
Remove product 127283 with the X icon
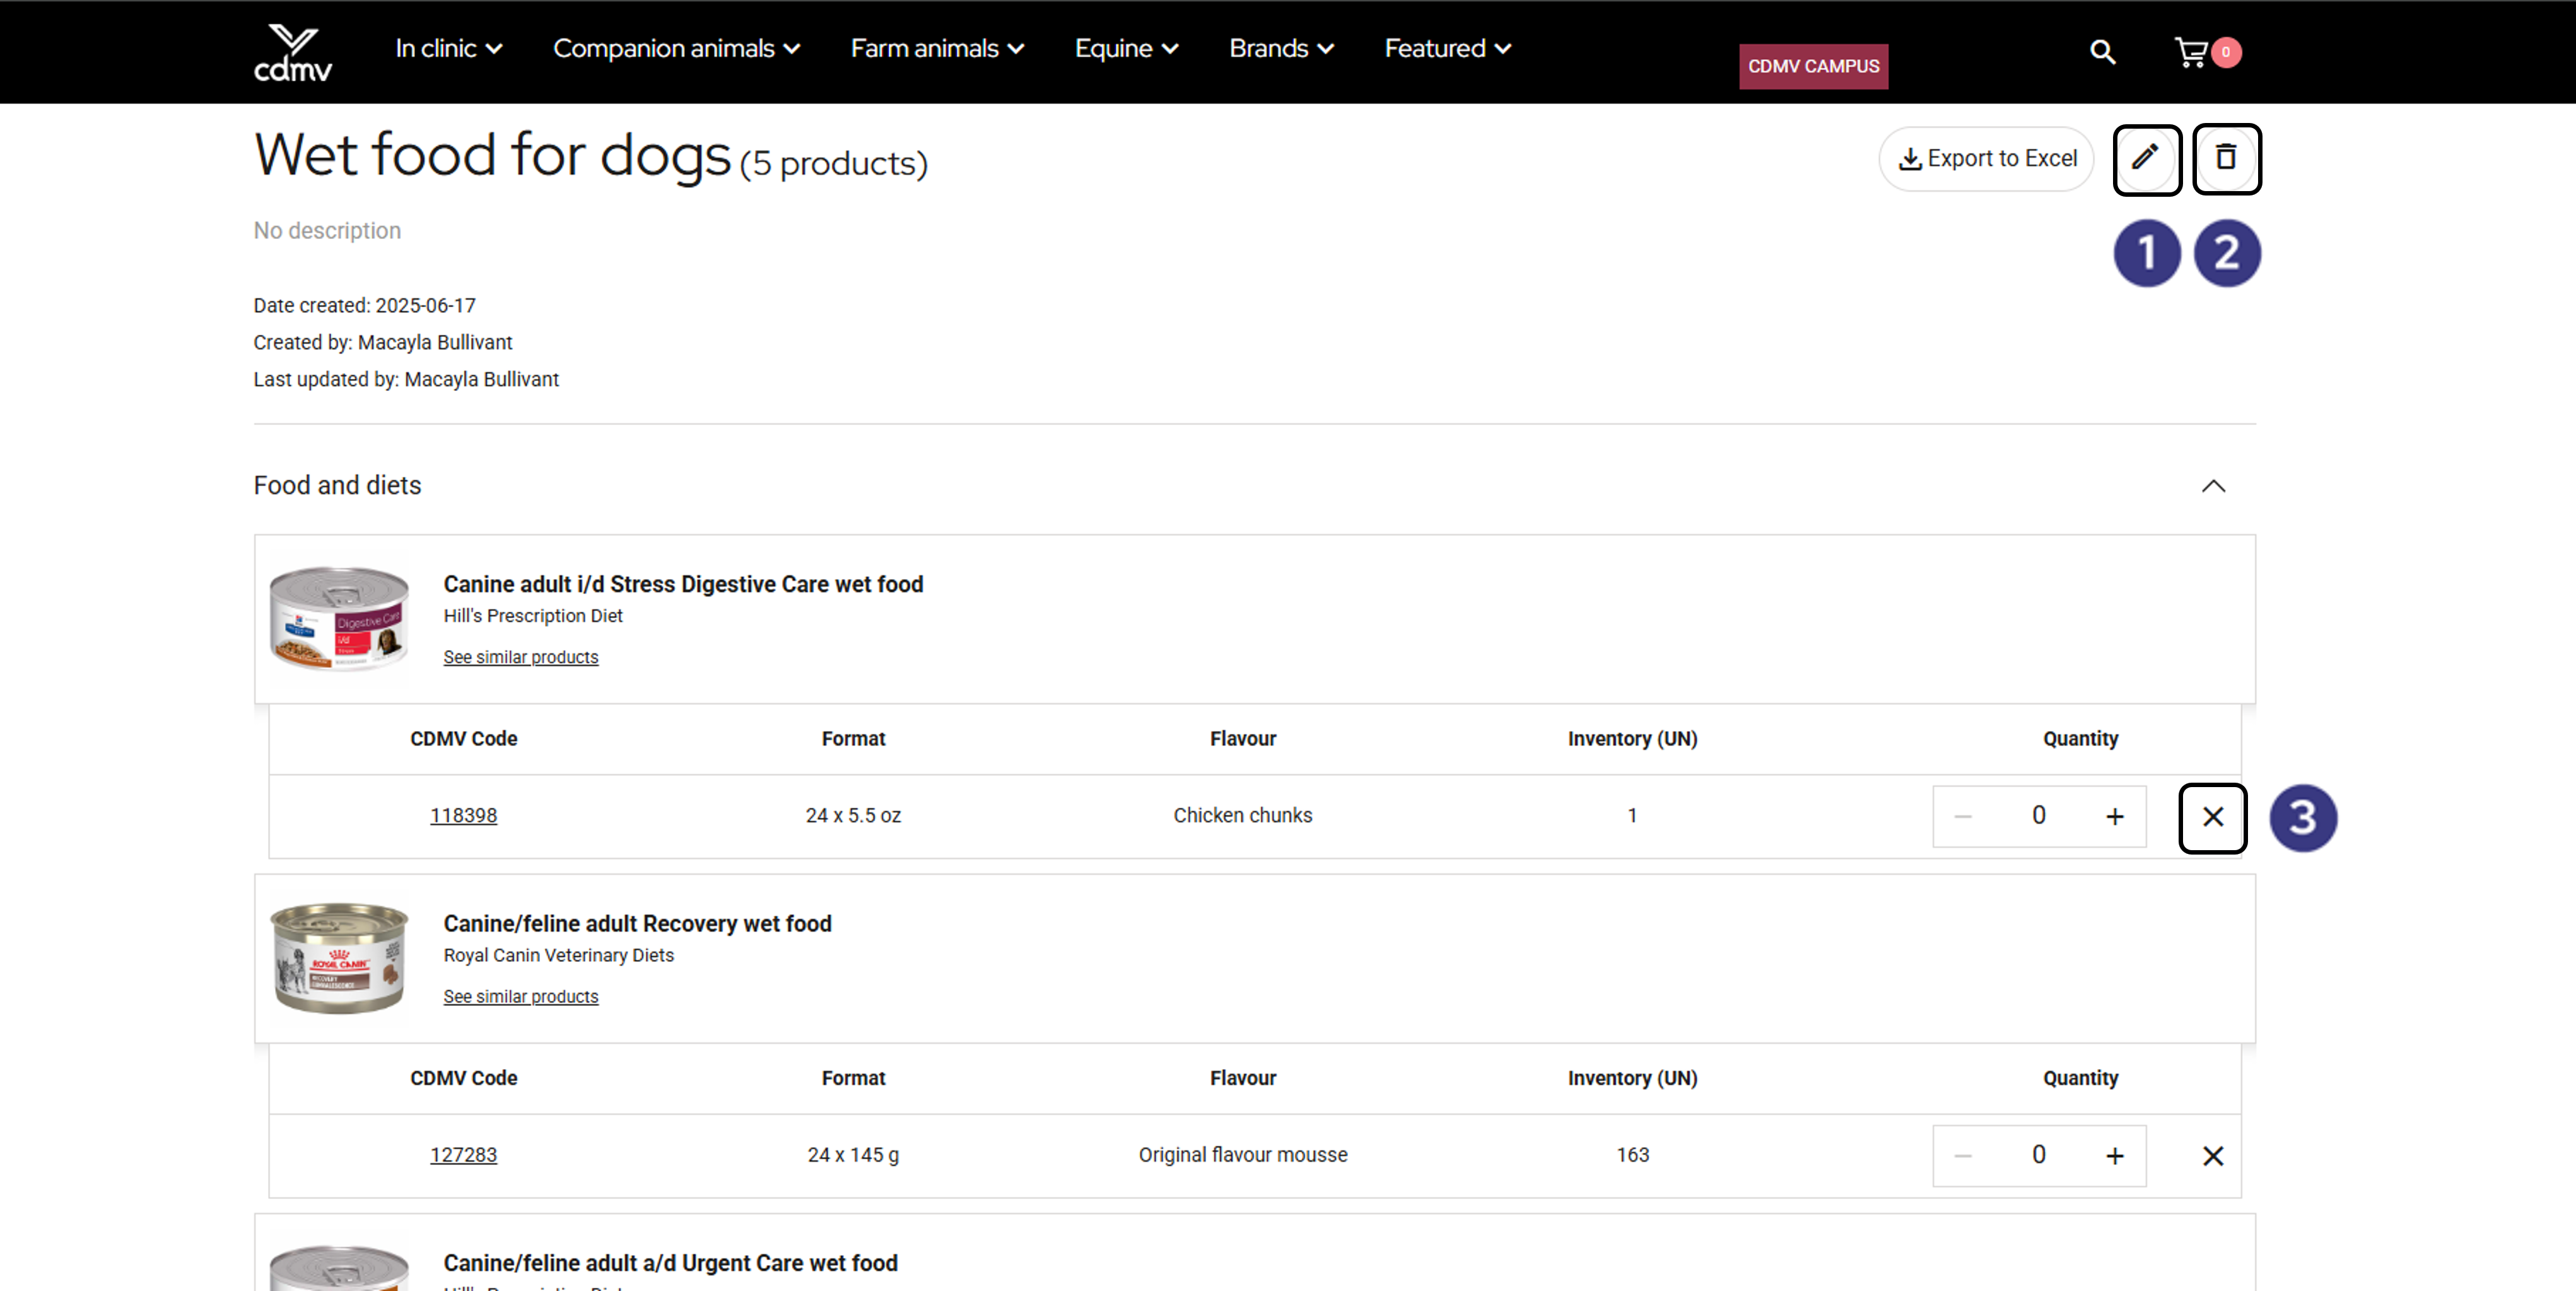pyautogui.click(x=2212, y=1156)
